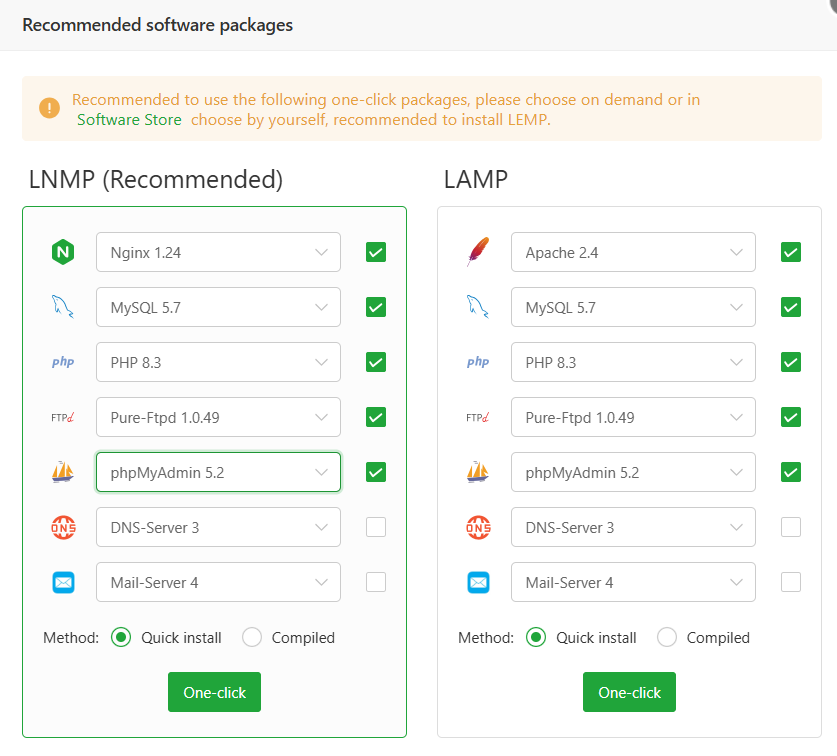The width and height of the screenshot is (837, 756).
Task: Click the Mail-Server envelope icon in LAMP
Action: (x=478, y=582)
